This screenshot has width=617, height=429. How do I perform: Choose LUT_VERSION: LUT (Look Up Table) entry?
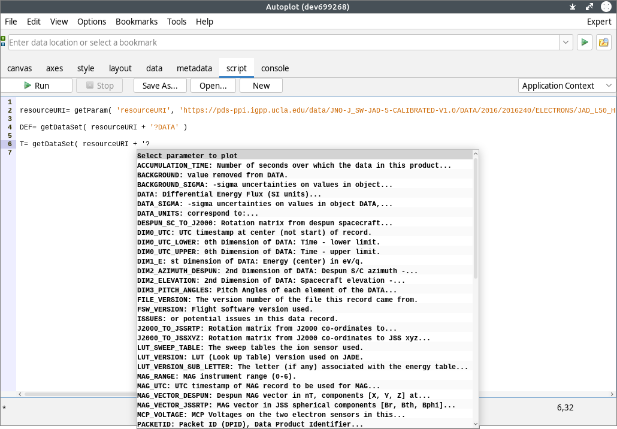305,357
